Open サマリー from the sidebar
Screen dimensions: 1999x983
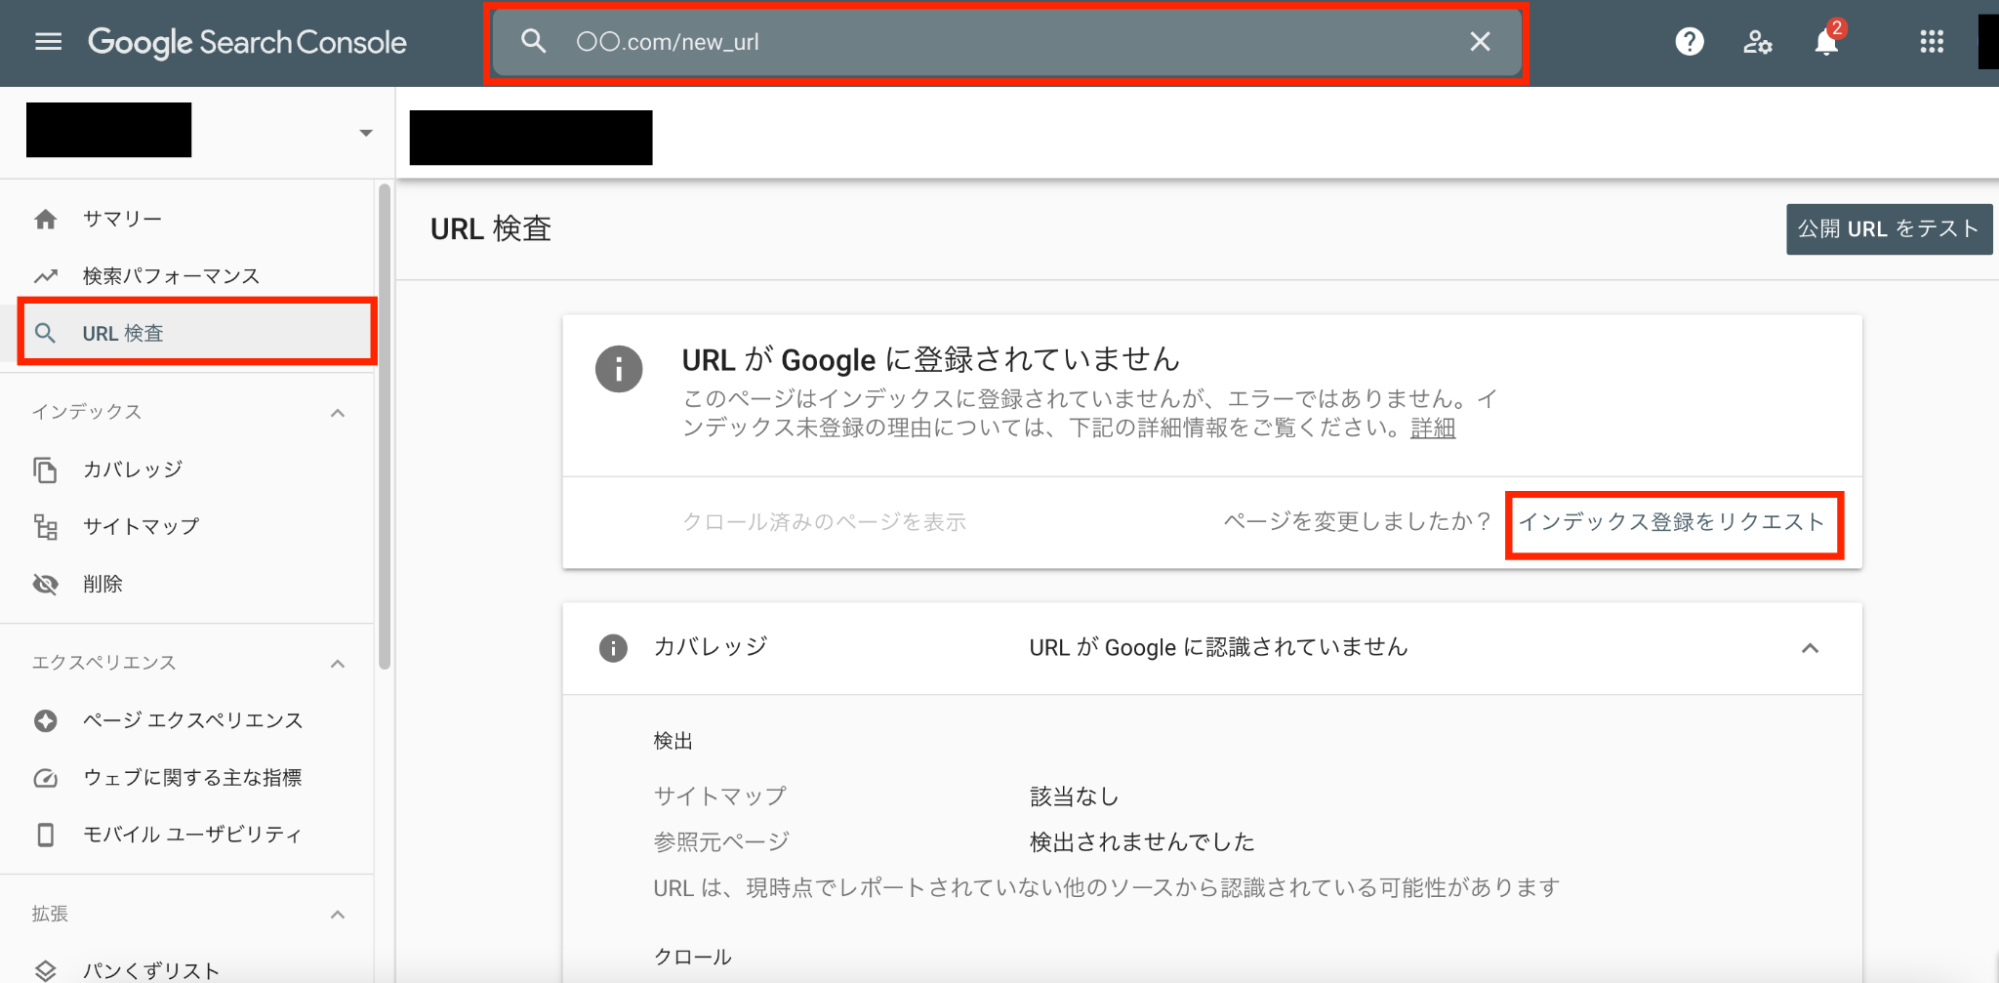[x=122, y=219]
